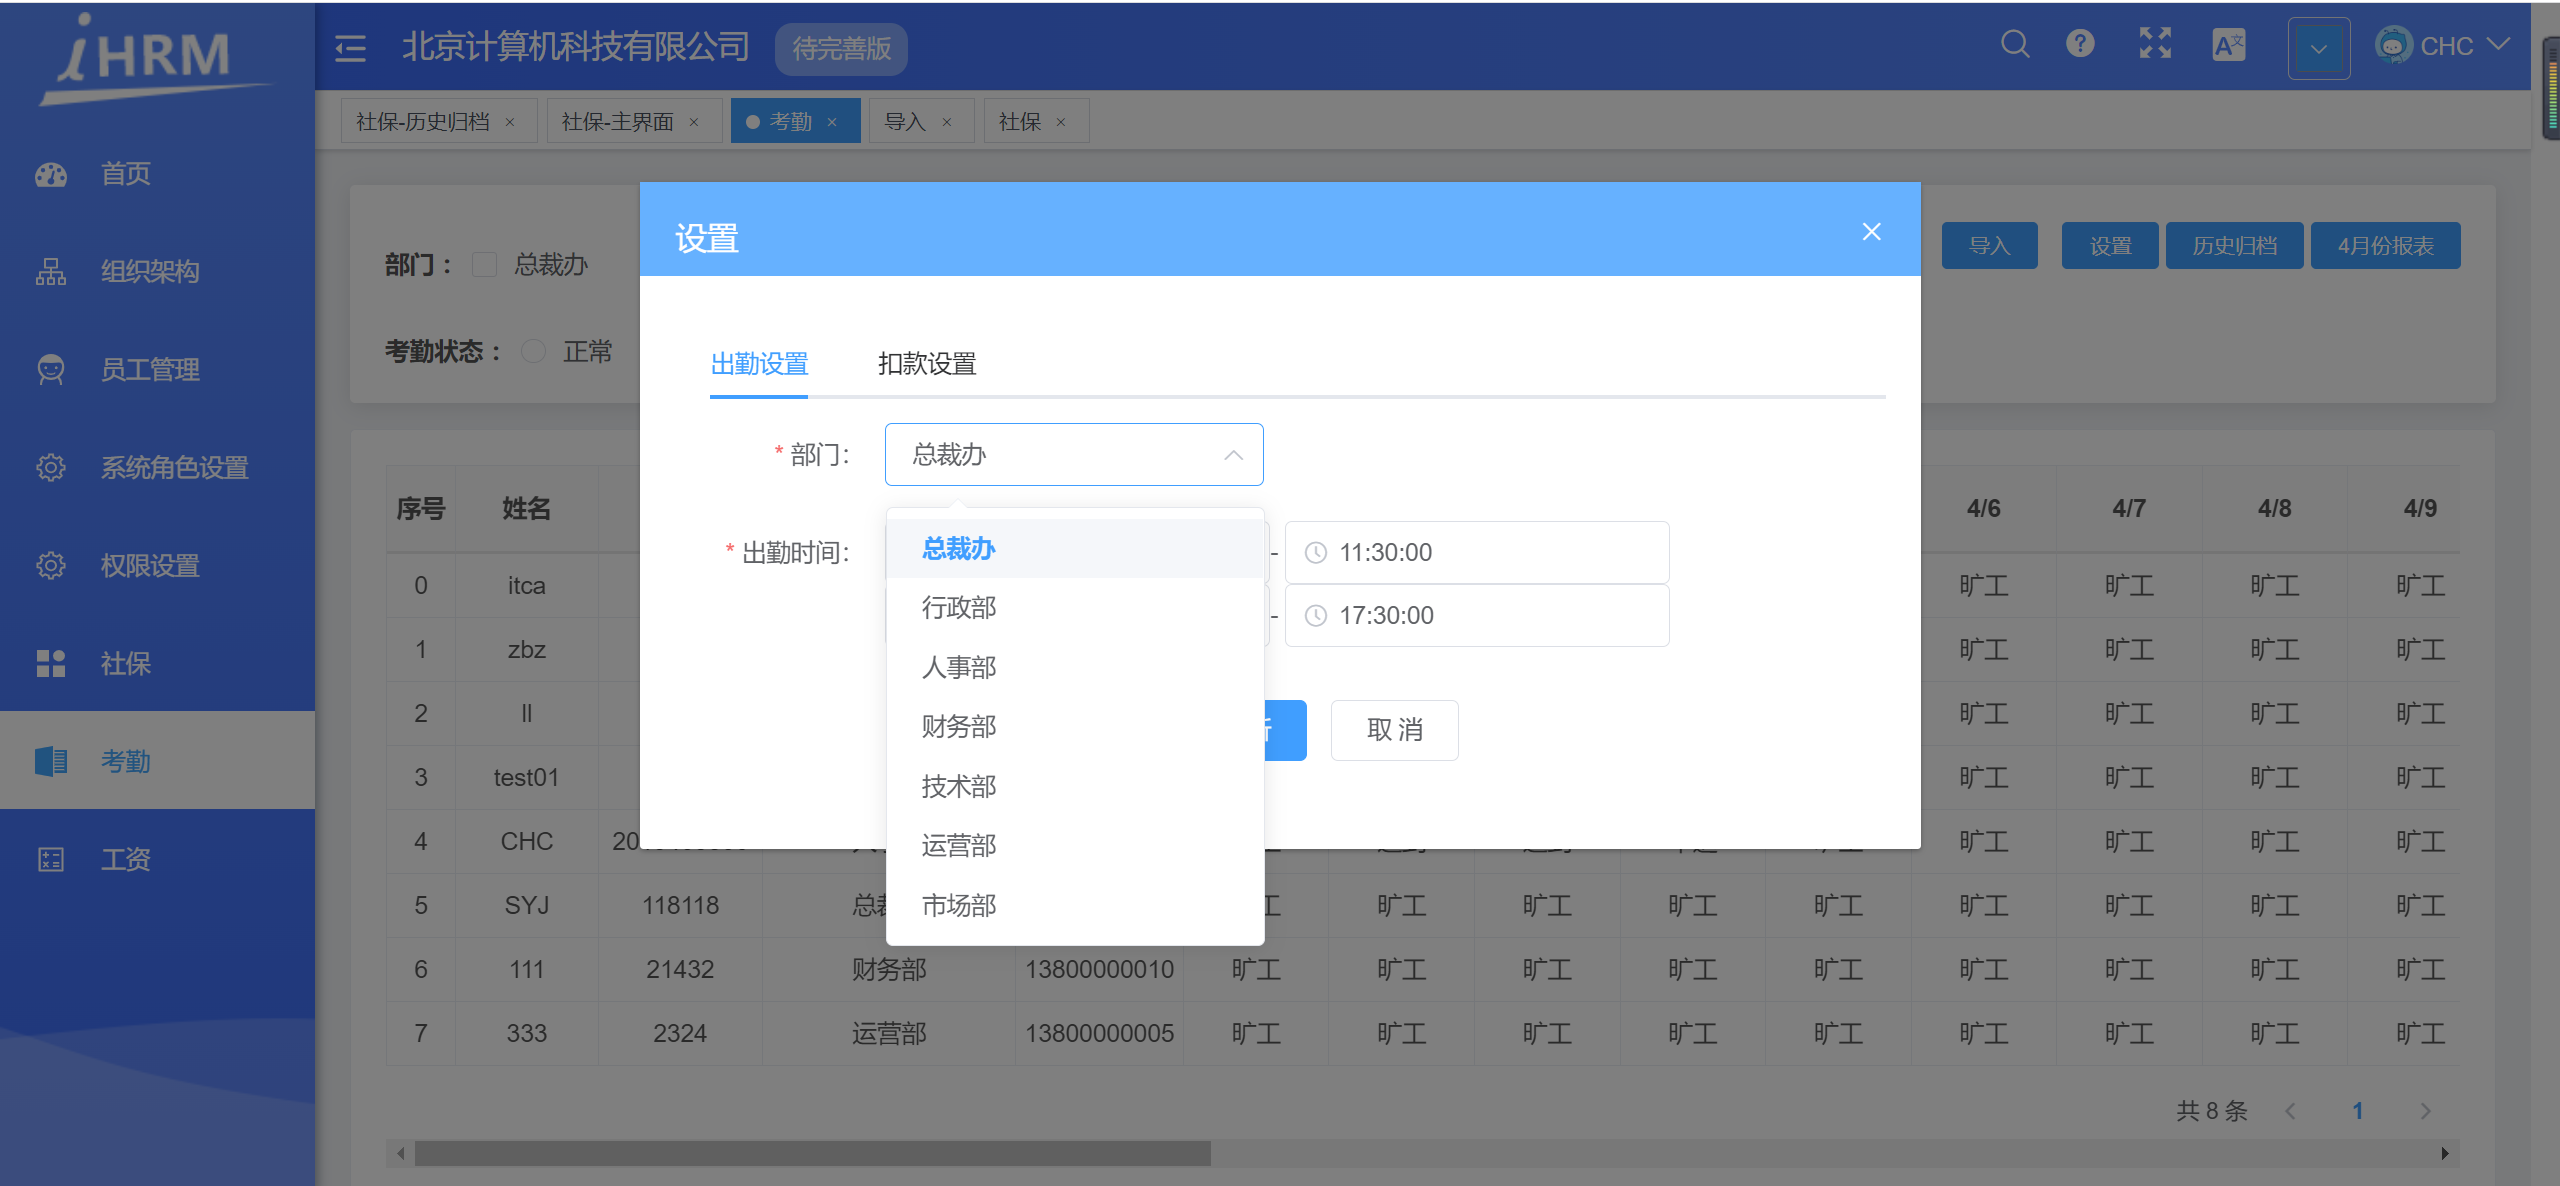
Task: Select 人事部 from the dropdown list
Action: coord(1075,668)
